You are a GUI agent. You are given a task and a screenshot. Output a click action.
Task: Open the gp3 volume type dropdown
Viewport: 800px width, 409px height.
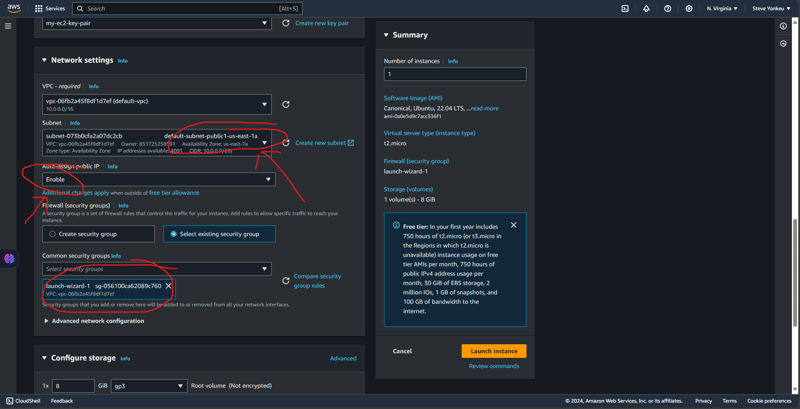click(x=149, y=386)
